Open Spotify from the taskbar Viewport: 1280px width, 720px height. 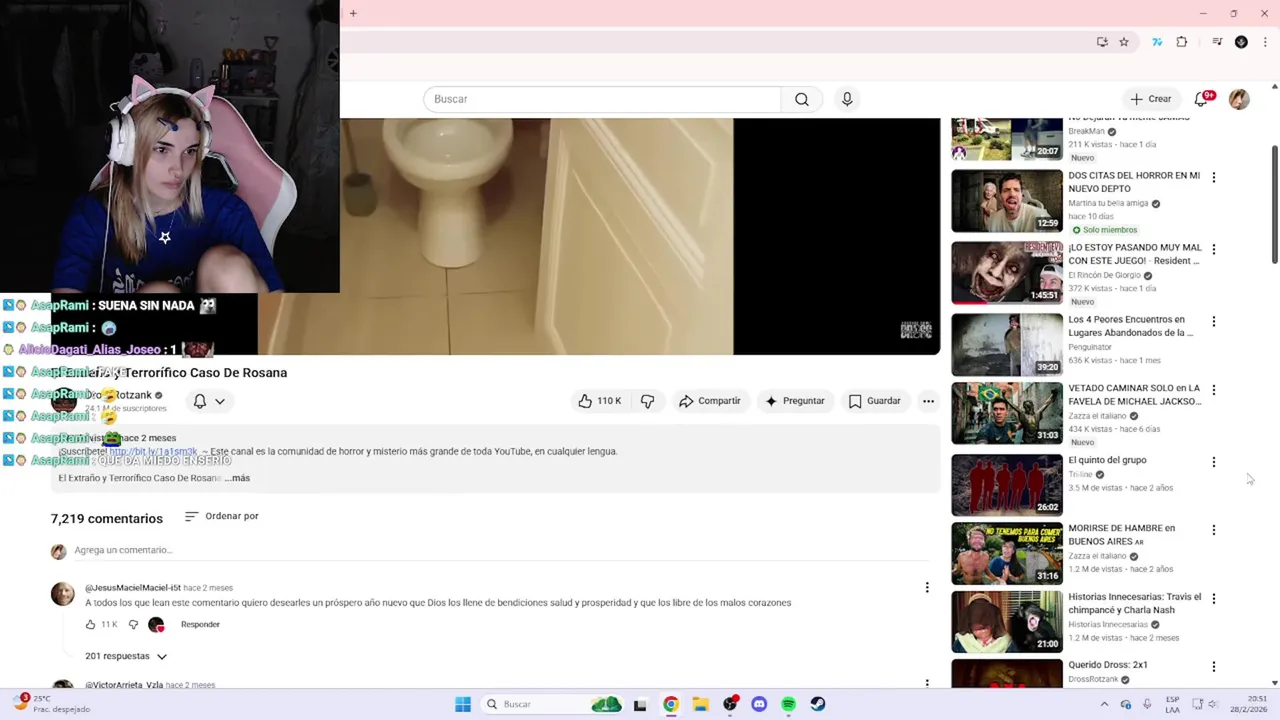[788, 704]
